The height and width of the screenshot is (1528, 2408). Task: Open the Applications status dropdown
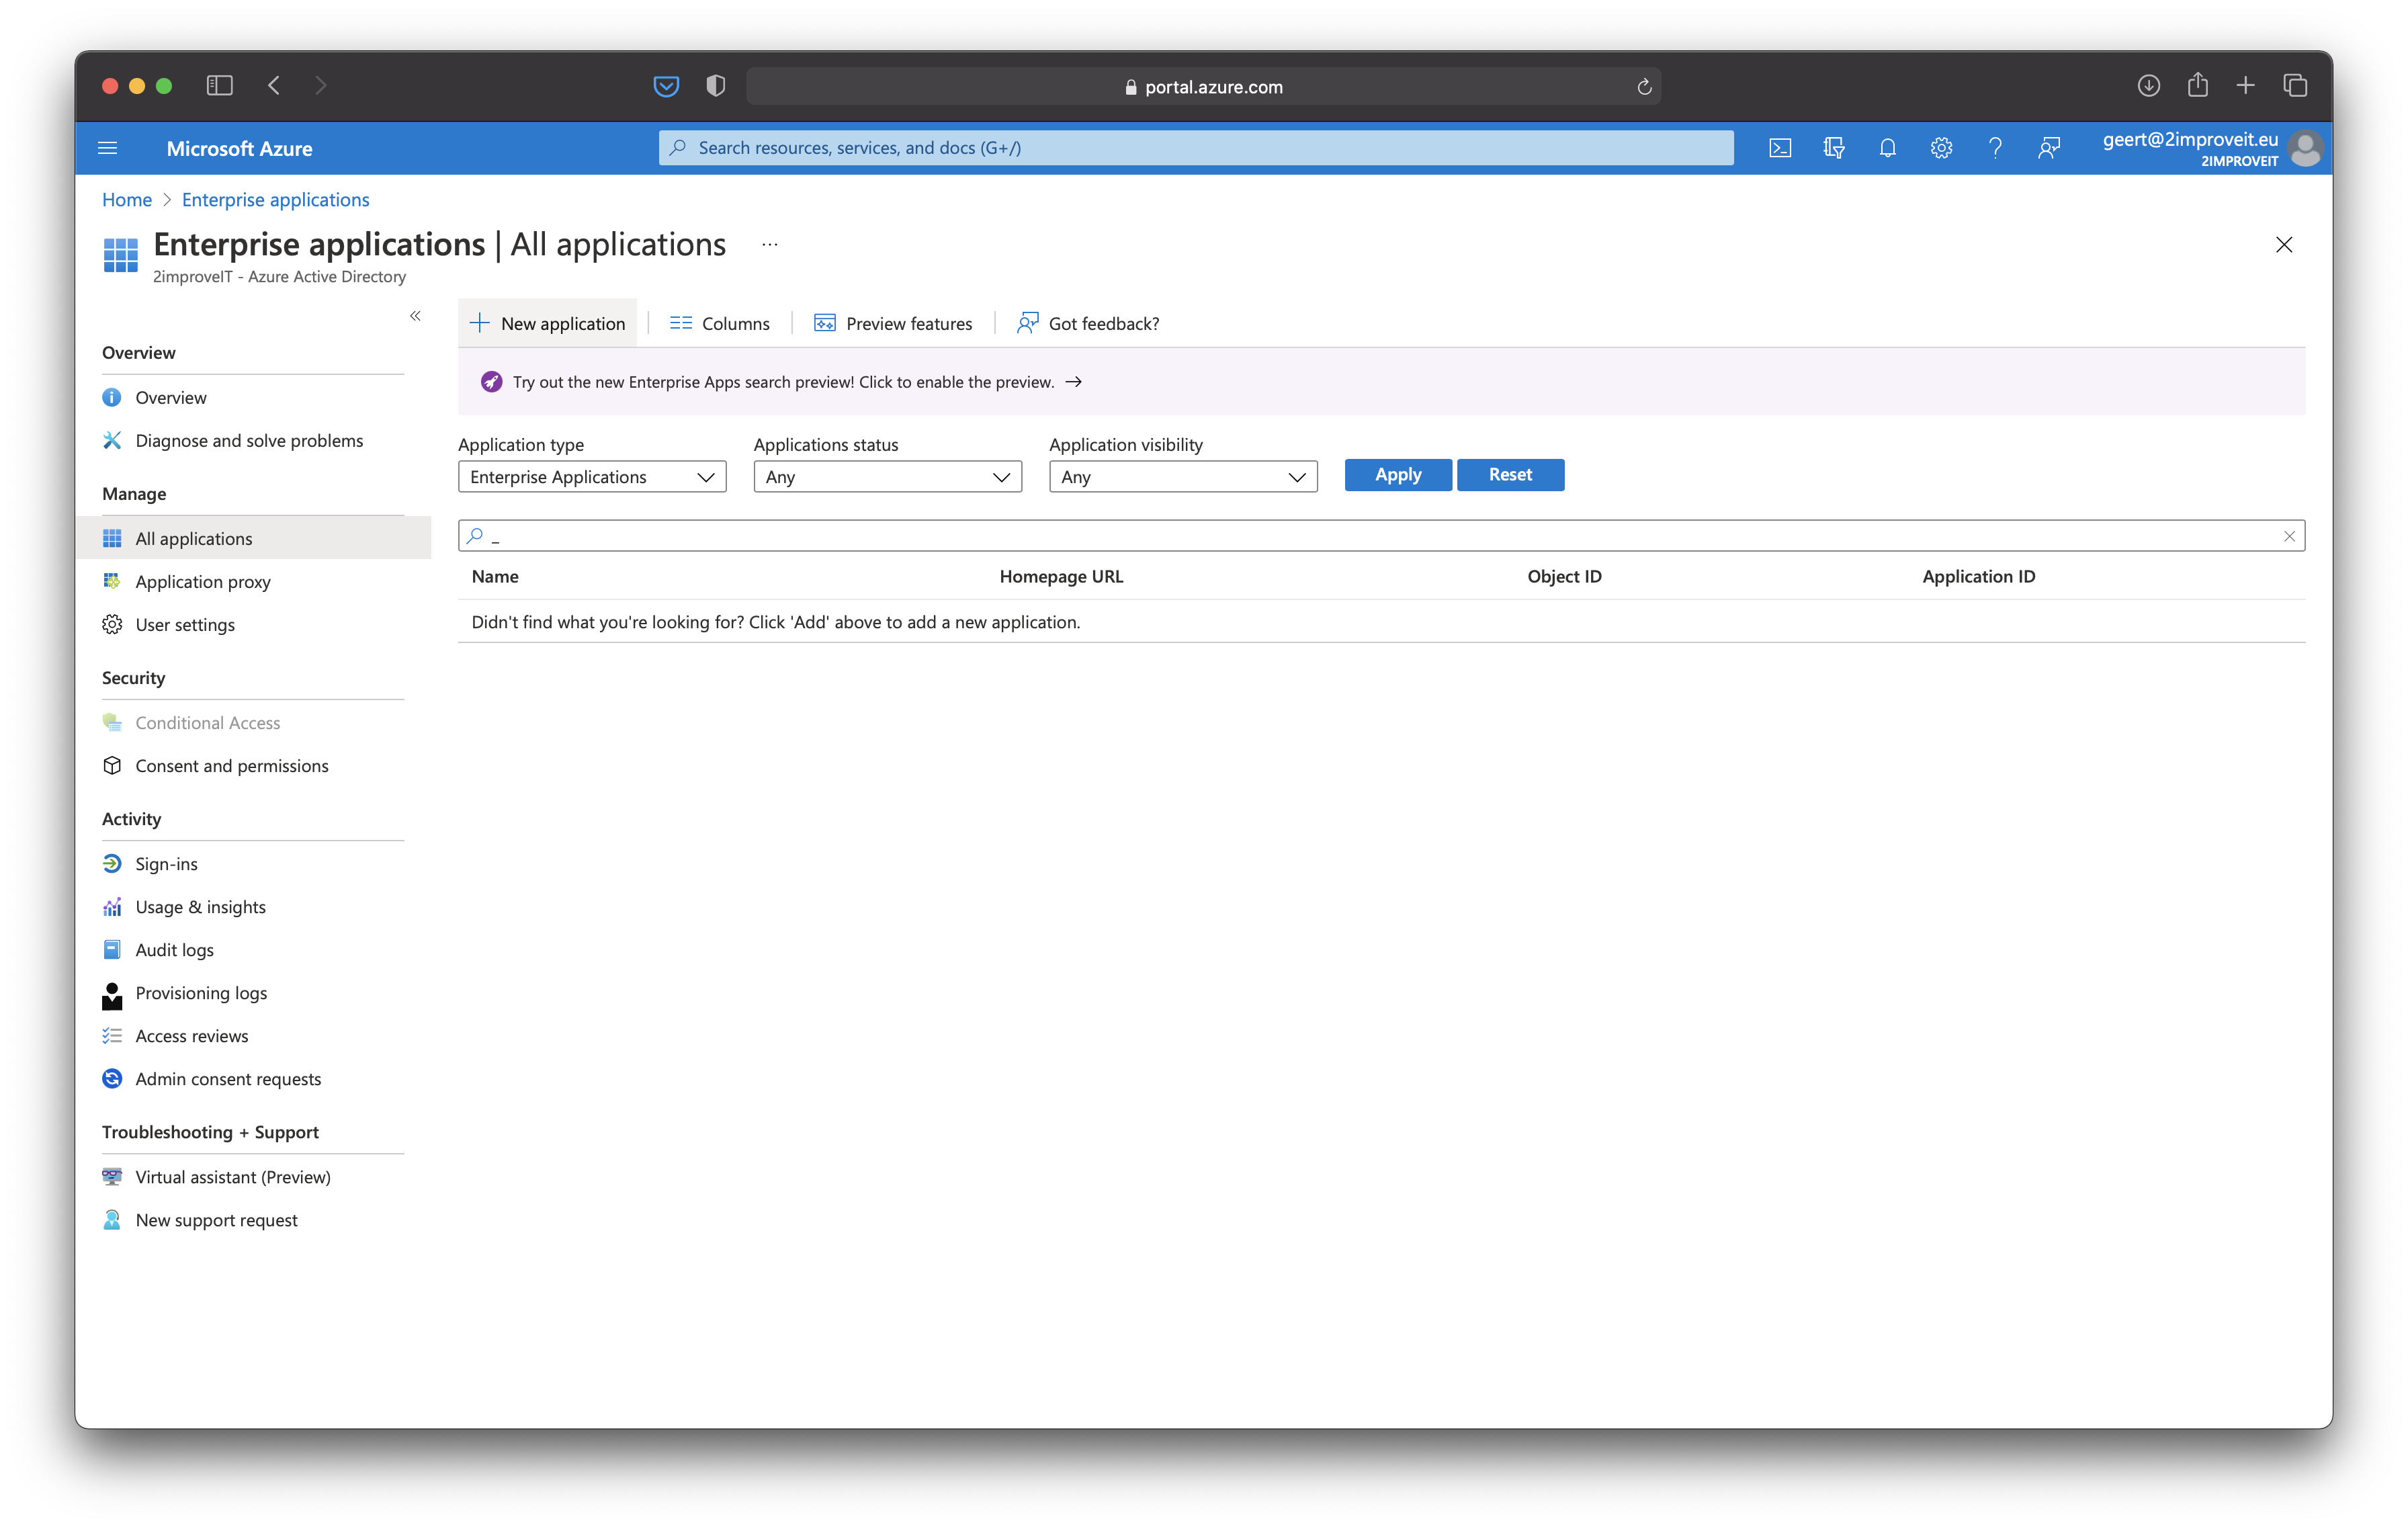point(888,477)
